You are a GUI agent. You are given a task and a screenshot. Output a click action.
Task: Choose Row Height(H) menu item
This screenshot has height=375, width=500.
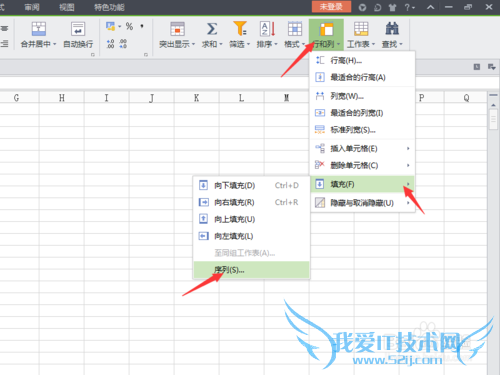[x=362, y=60]
